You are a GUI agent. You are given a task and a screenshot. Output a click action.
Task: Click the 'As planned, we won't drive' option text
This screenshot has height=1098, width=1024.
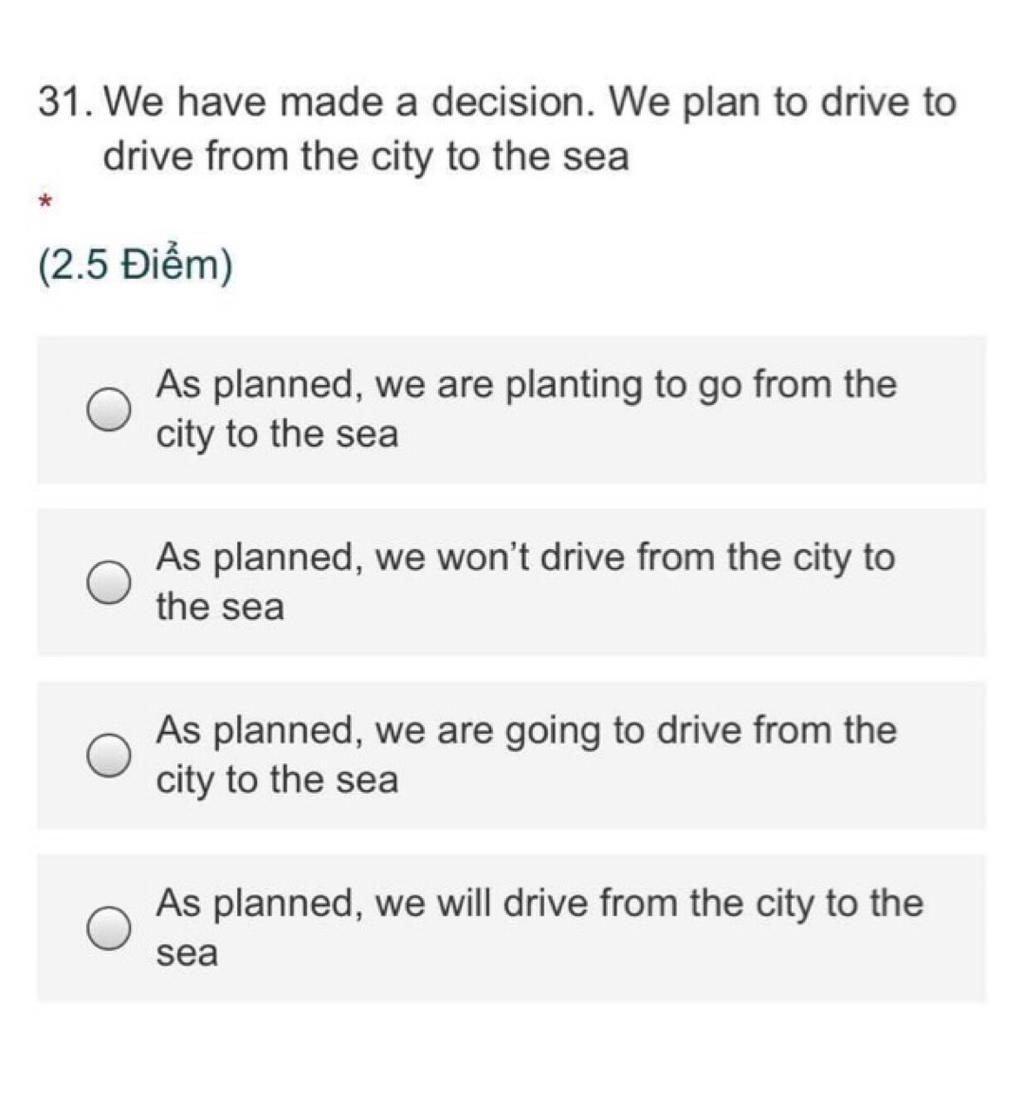click(x=525, y=582)
